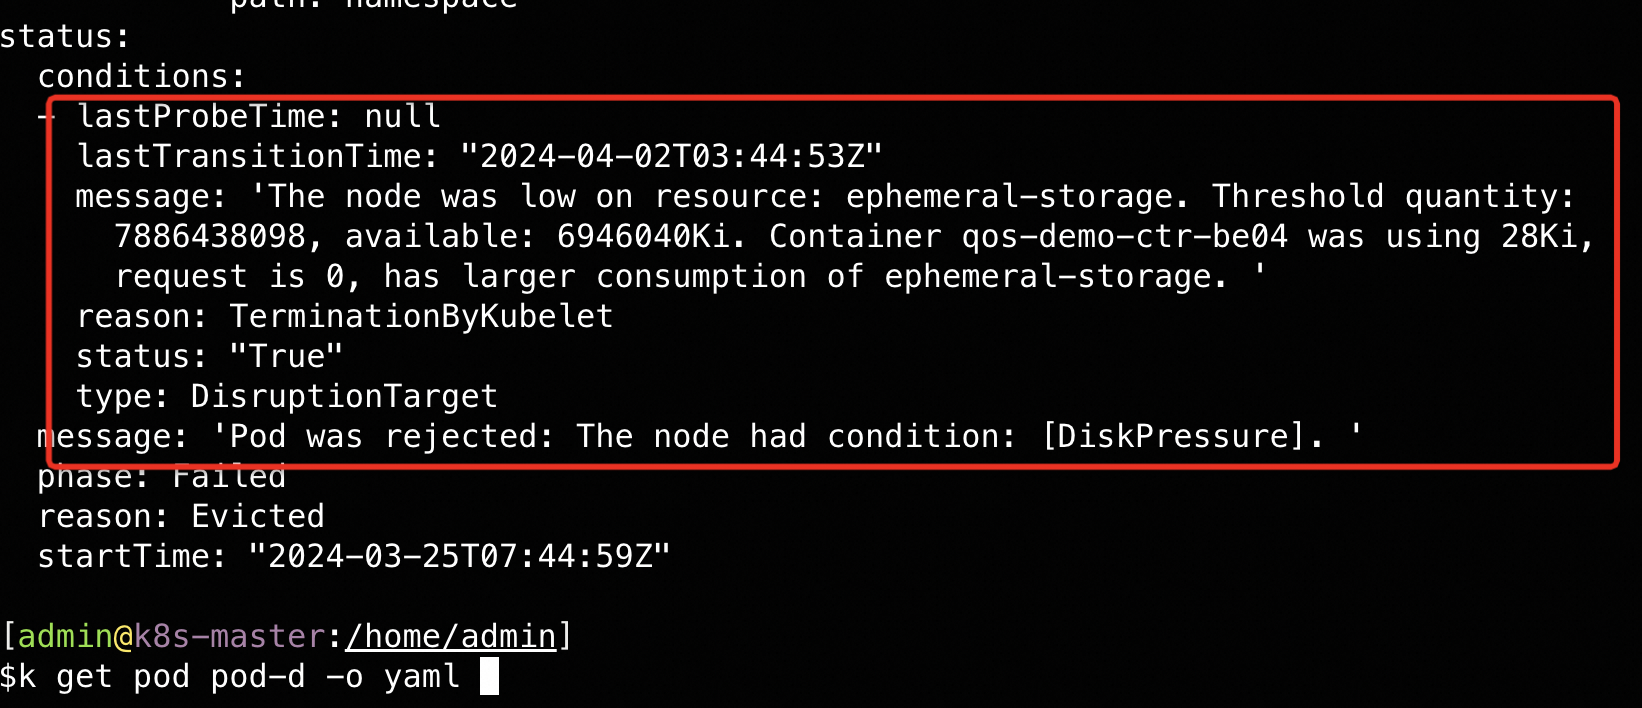1642x708 pixels.
Task: Click the null value after lastProbeTime
Action: (402, 116)
